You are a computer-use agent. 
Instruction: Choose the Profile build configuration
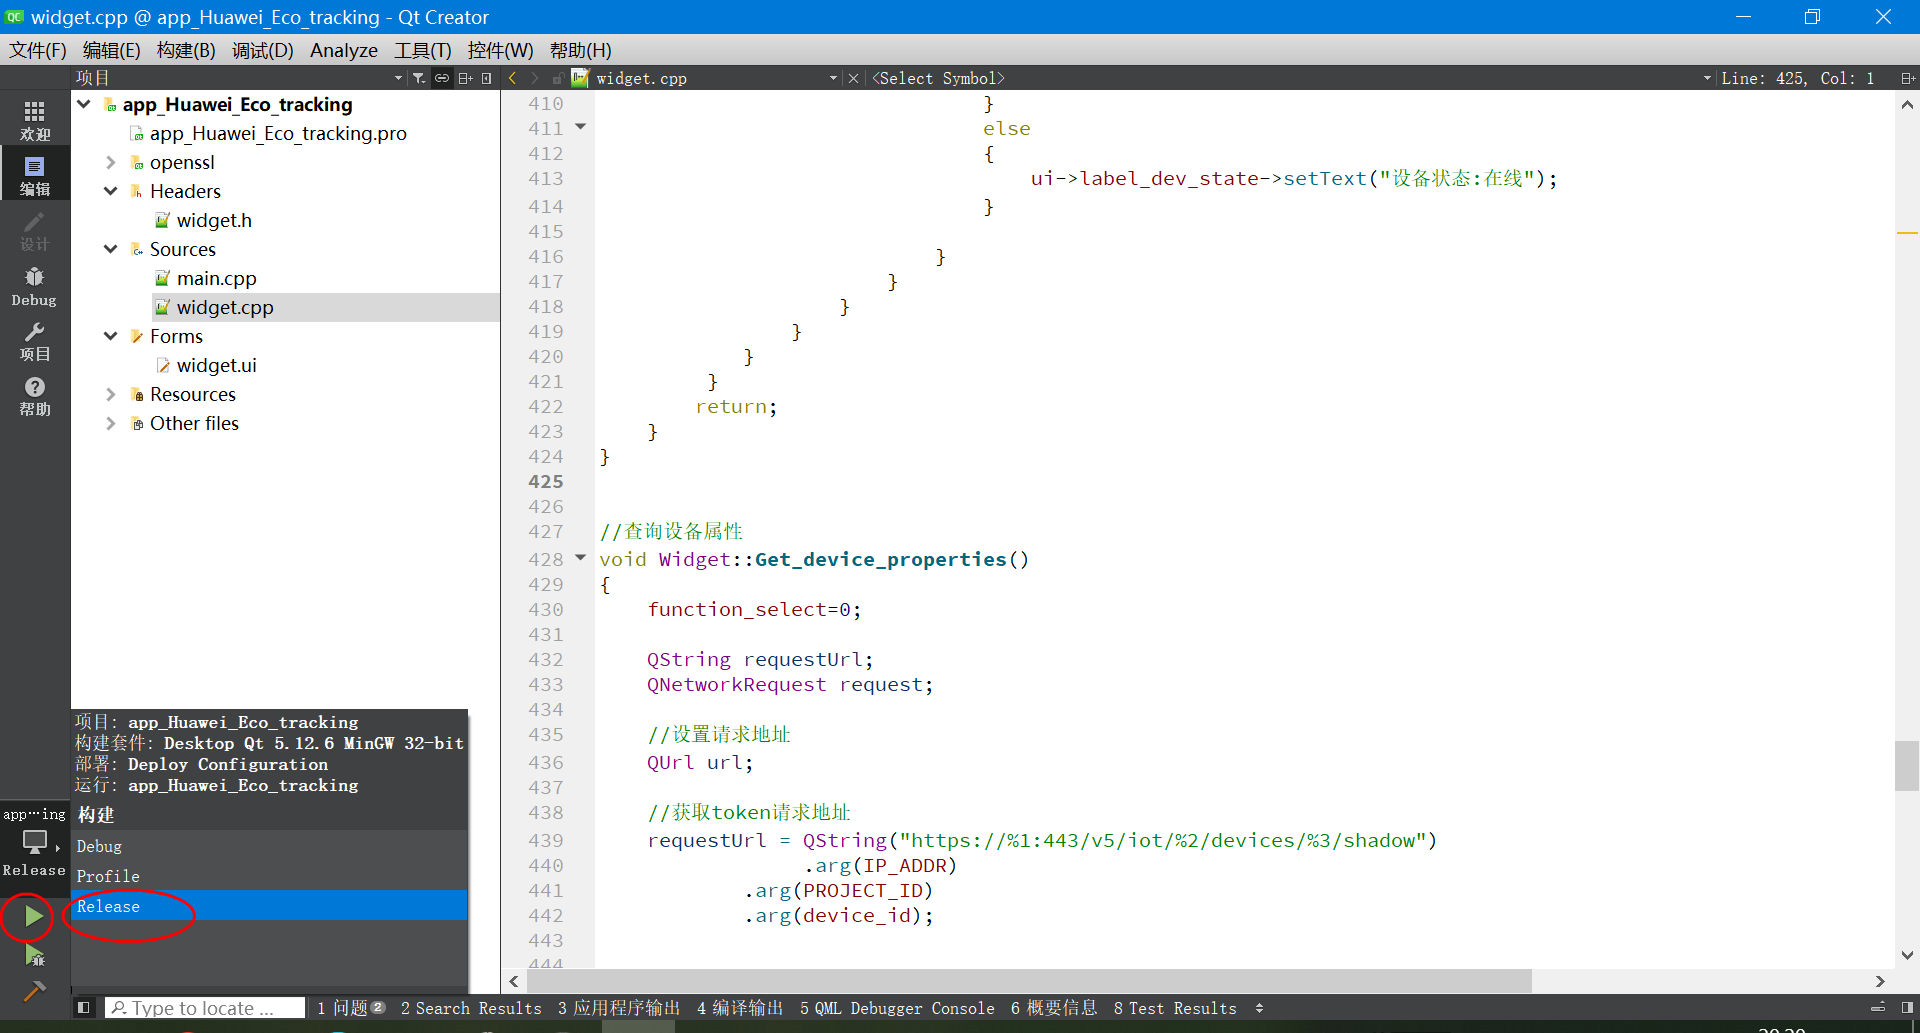click(108, 876)
